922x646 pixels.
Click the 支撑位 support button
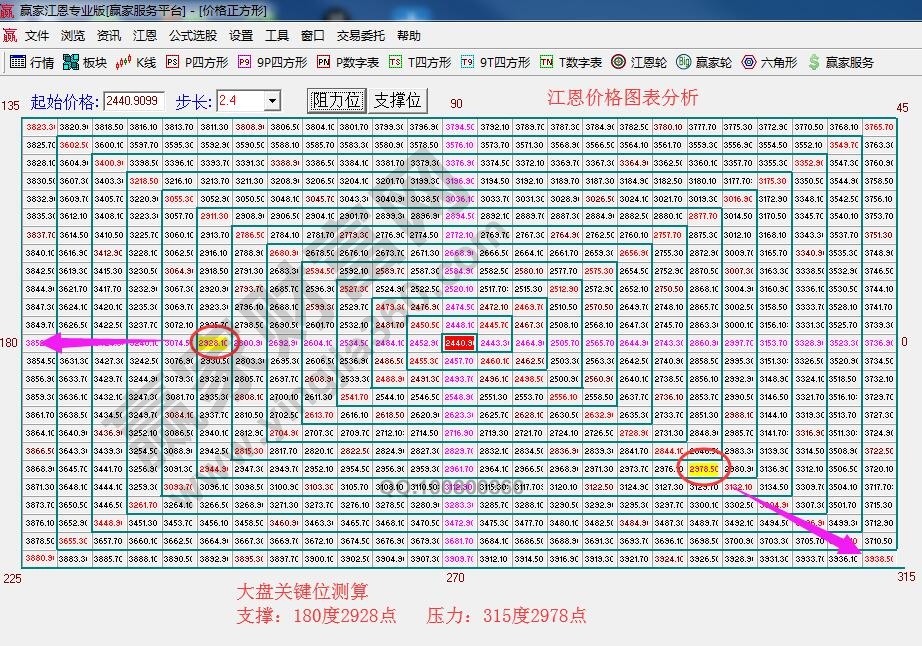(399, 99)
